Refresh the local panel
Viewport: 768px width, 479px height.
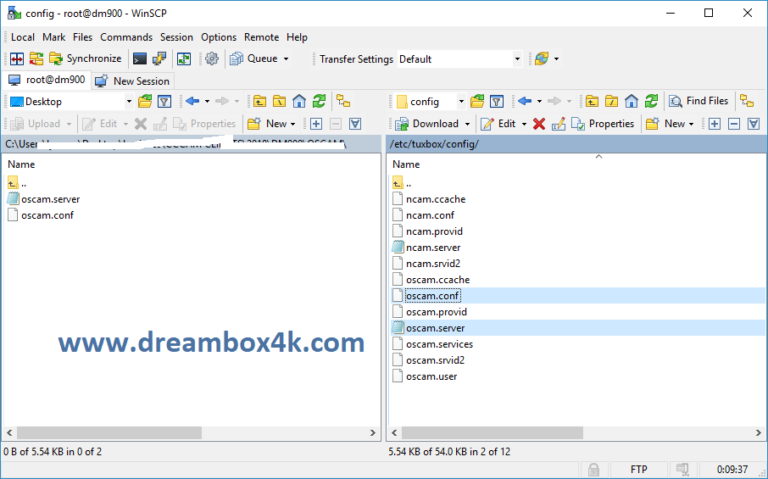click(319, 101)
